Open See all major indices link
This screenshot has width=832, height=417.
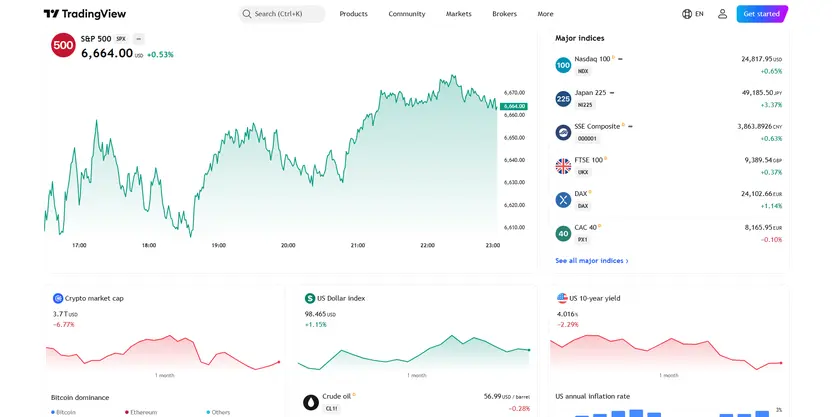pyautogui.click(x=592, y=261)
